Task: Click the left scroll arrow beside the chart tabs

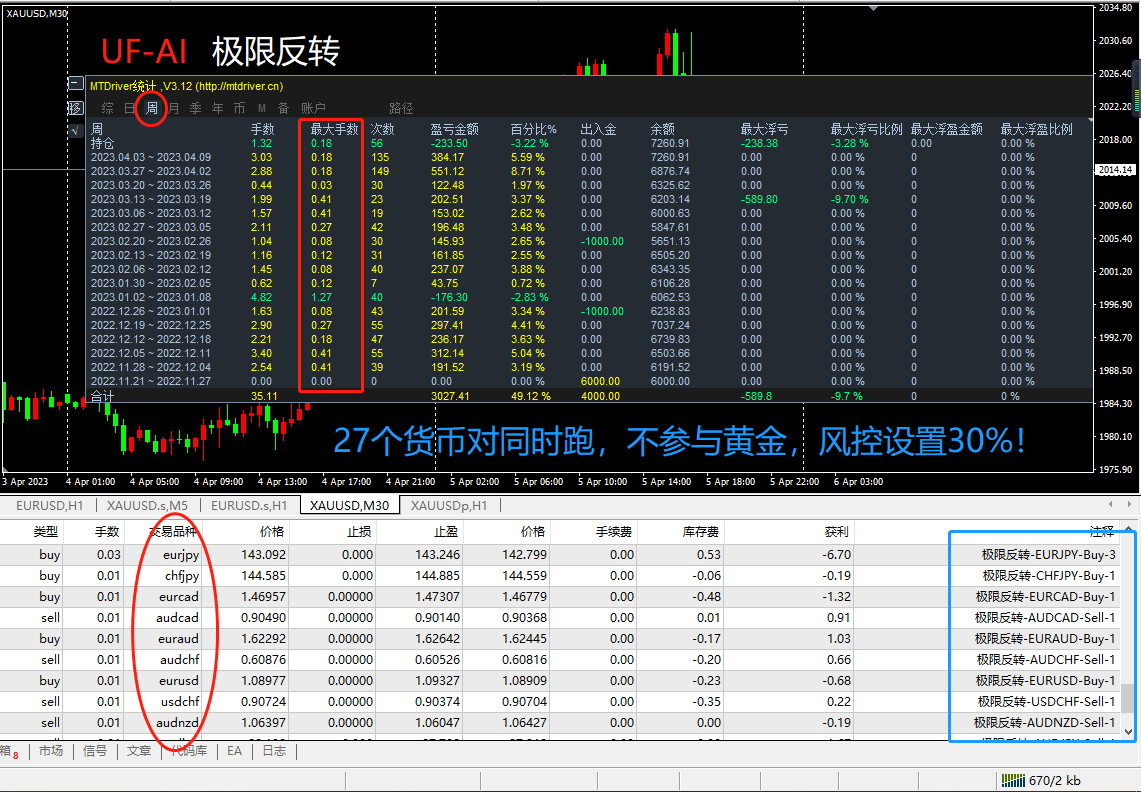Action: point(1112,505)
